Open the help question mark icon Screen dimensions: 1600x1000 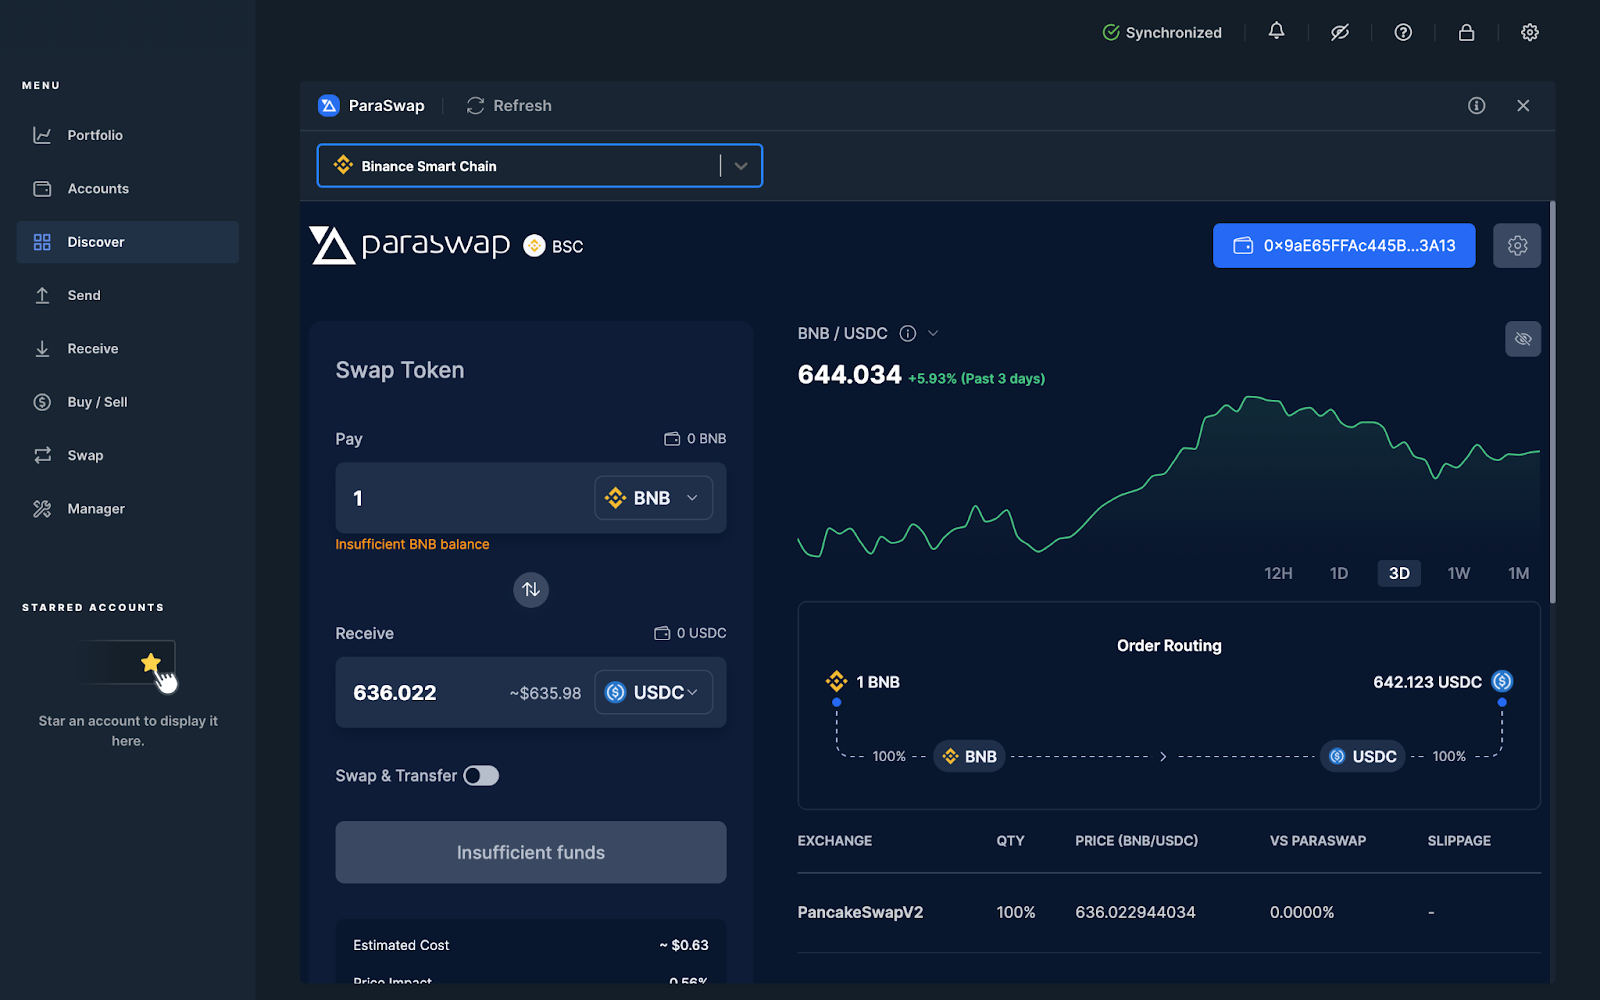click(x=1403, y=32)
